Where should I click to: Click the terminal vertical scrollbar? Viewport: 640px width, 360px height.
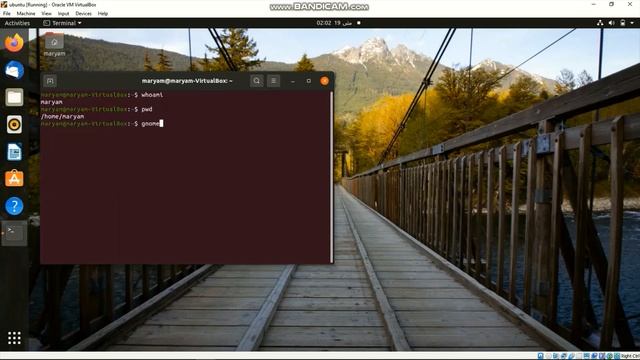(x=331, y=176)
